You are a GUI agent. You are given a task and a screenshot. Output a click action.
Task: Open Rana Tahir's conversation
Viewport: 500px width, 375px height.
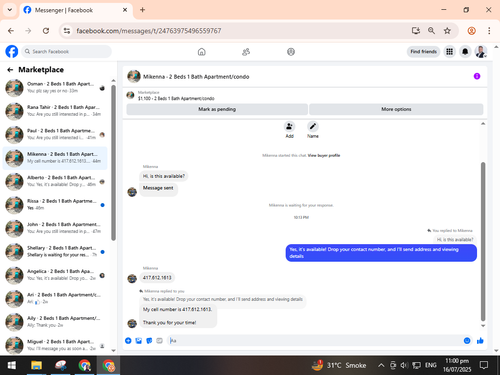click(x=55, y=111)
